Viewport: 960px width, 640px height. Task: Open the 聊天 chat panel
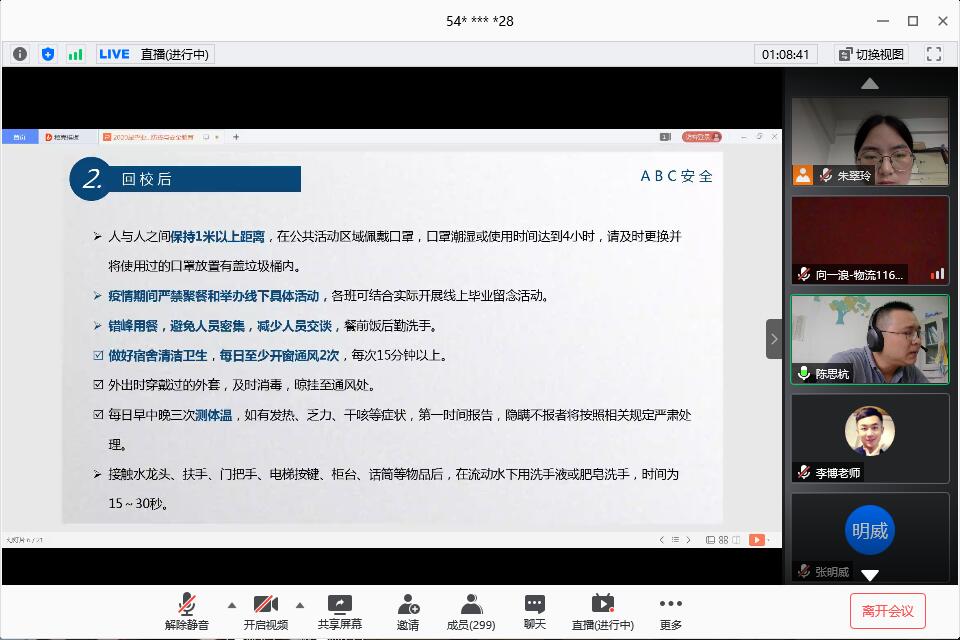(535, 611)
